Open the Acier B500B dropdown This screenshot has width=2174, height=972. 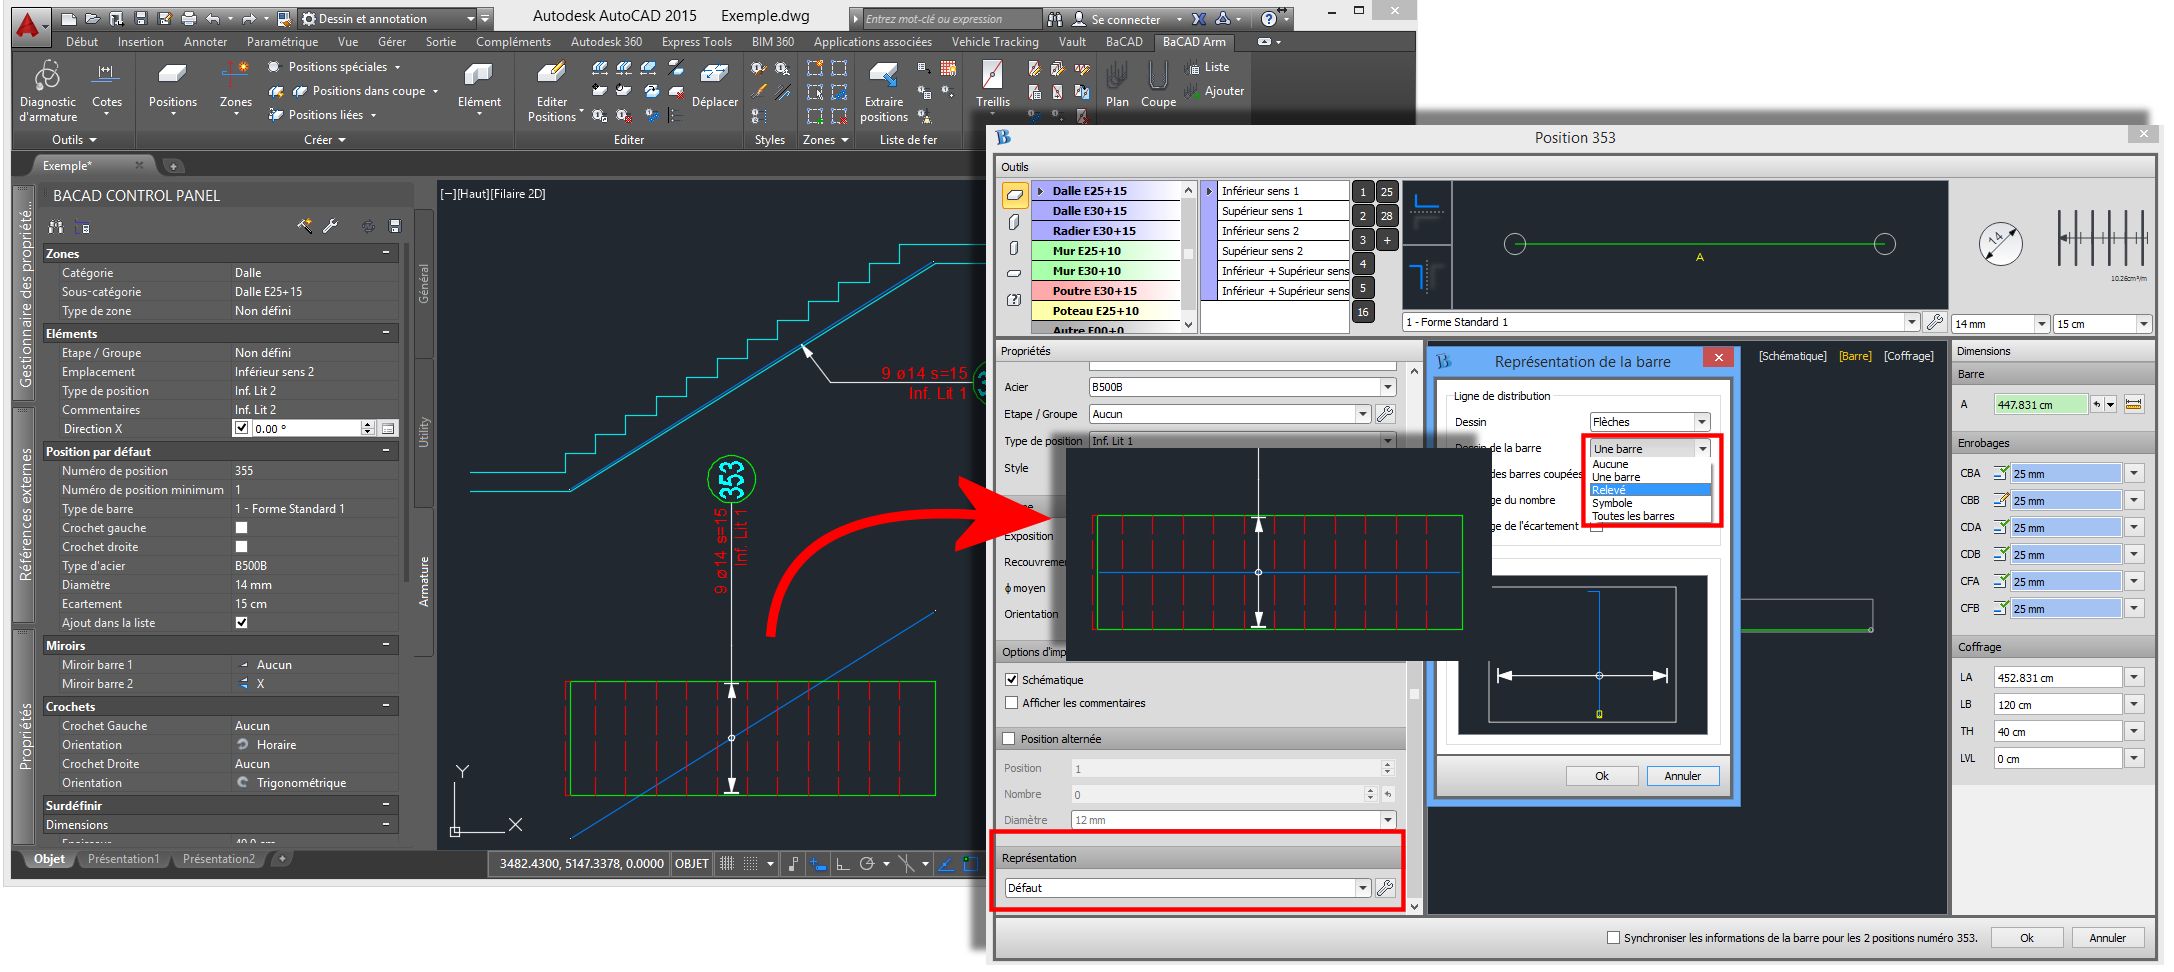point(1387,387)
